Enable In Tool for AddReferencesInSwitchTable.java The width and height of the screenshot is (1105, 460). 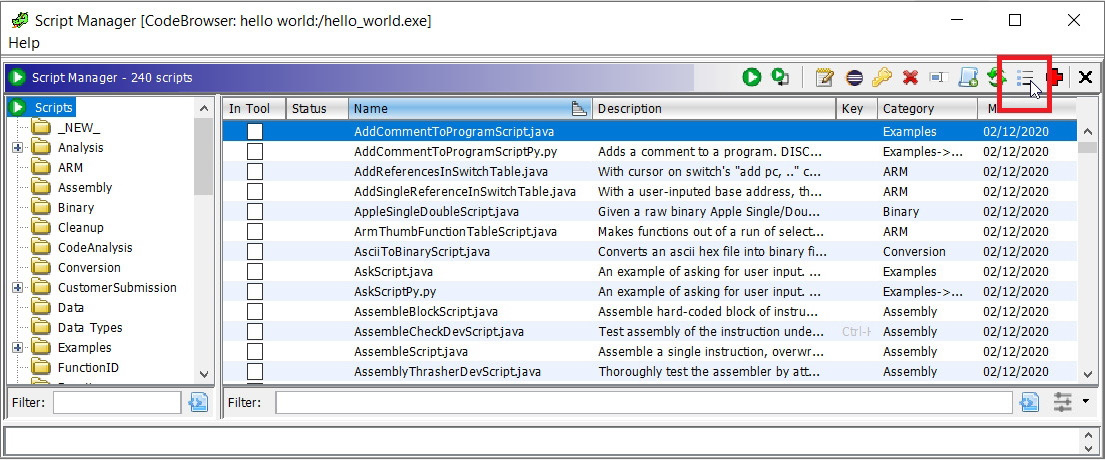(x=254, y=171)
